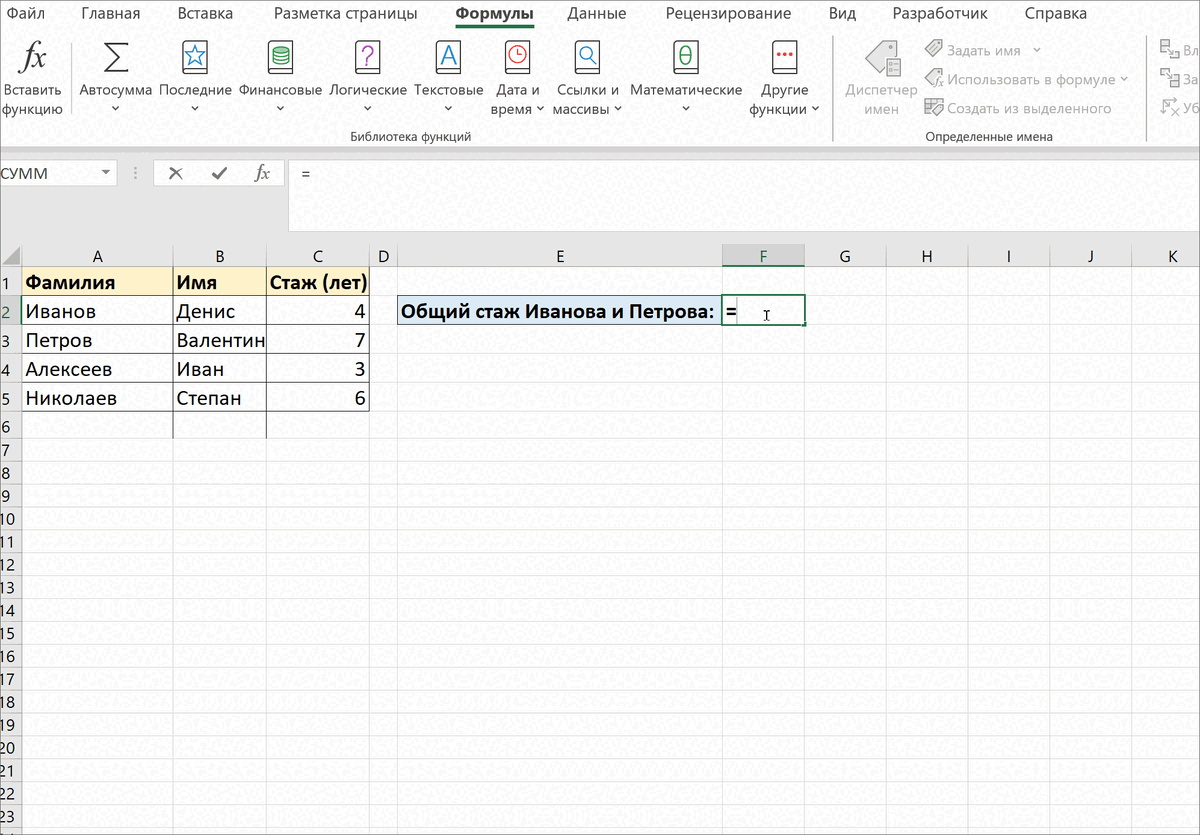Select cell with Иванов surname

click(x=97, y=312)
